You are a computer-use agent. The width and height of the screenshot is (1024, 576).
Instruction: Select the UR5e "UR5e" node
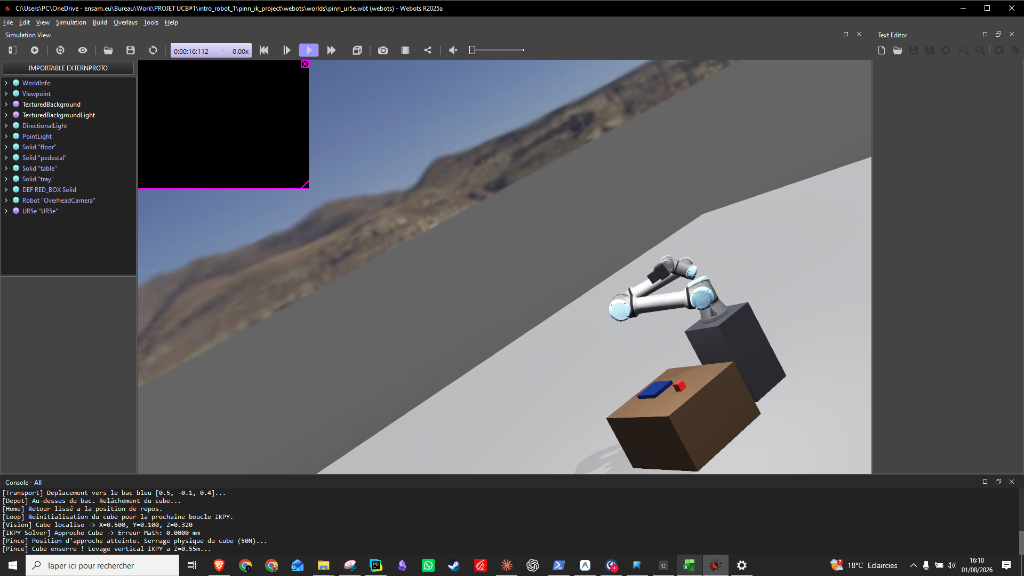pyautogui.click(x=40, y=211)
